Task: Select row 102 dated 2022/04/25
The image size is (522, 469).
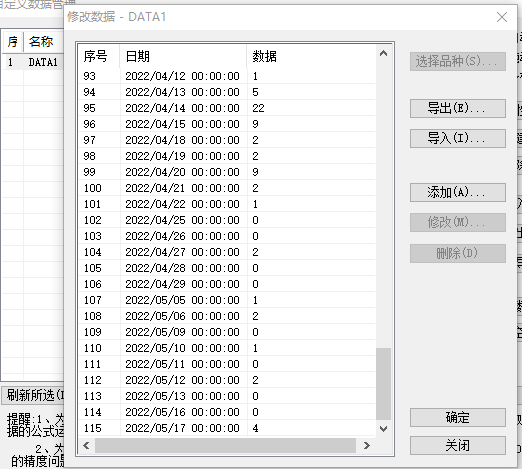Action: (227, 220)
